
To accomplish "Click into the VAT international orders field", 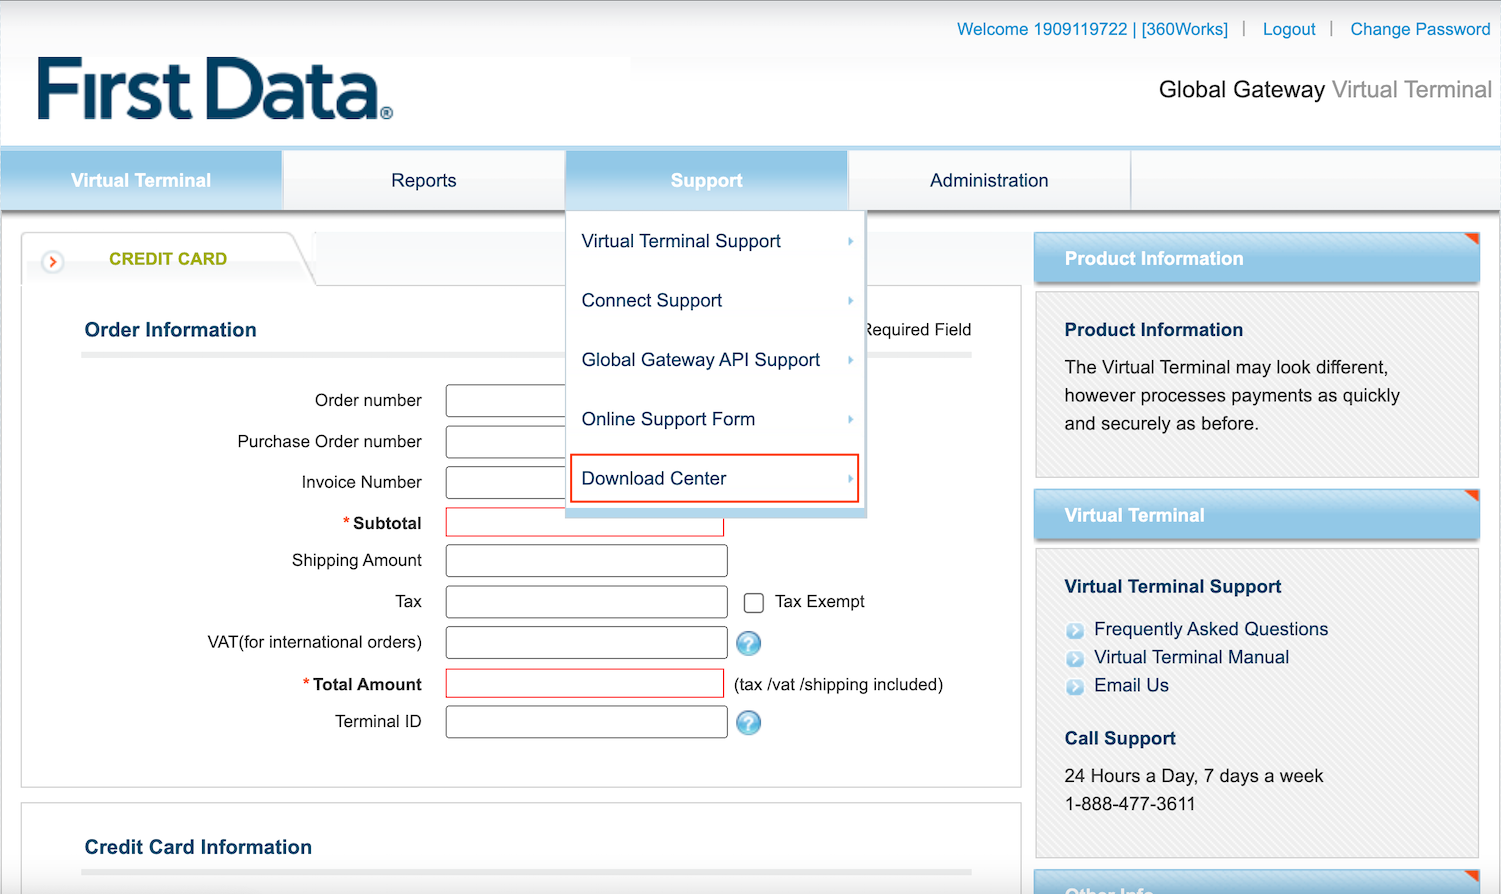I will click(x=586, y=642).
